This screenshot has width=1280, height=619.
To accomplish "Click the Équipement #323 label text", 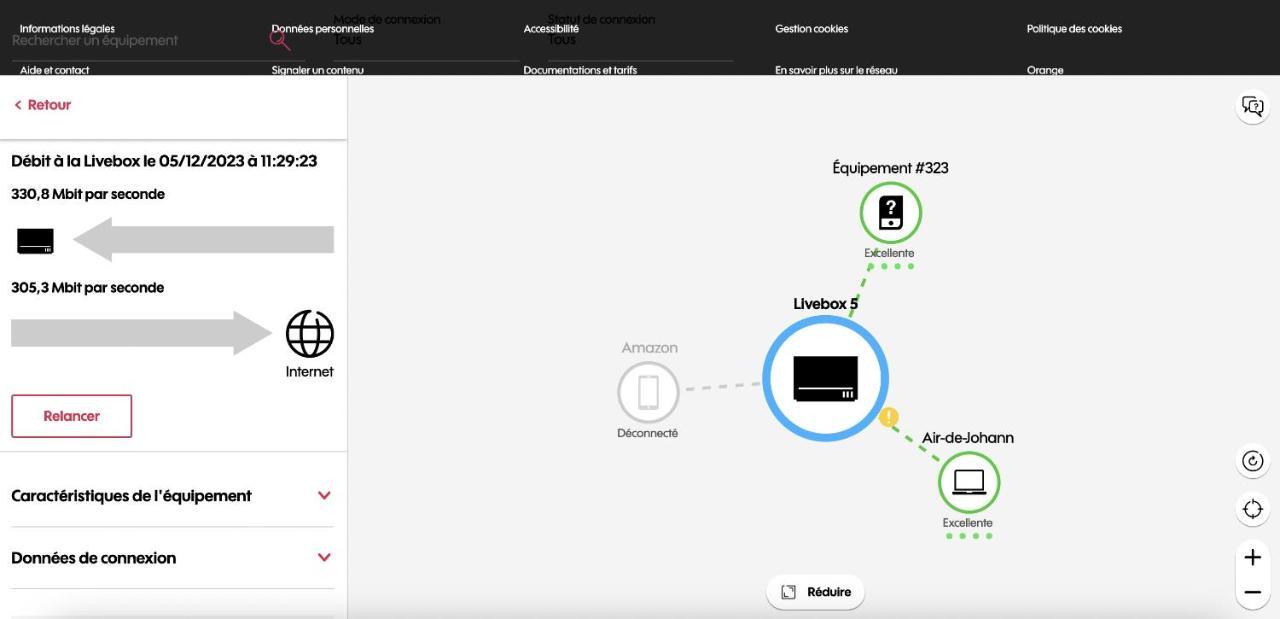I will [x=890, y=168].
